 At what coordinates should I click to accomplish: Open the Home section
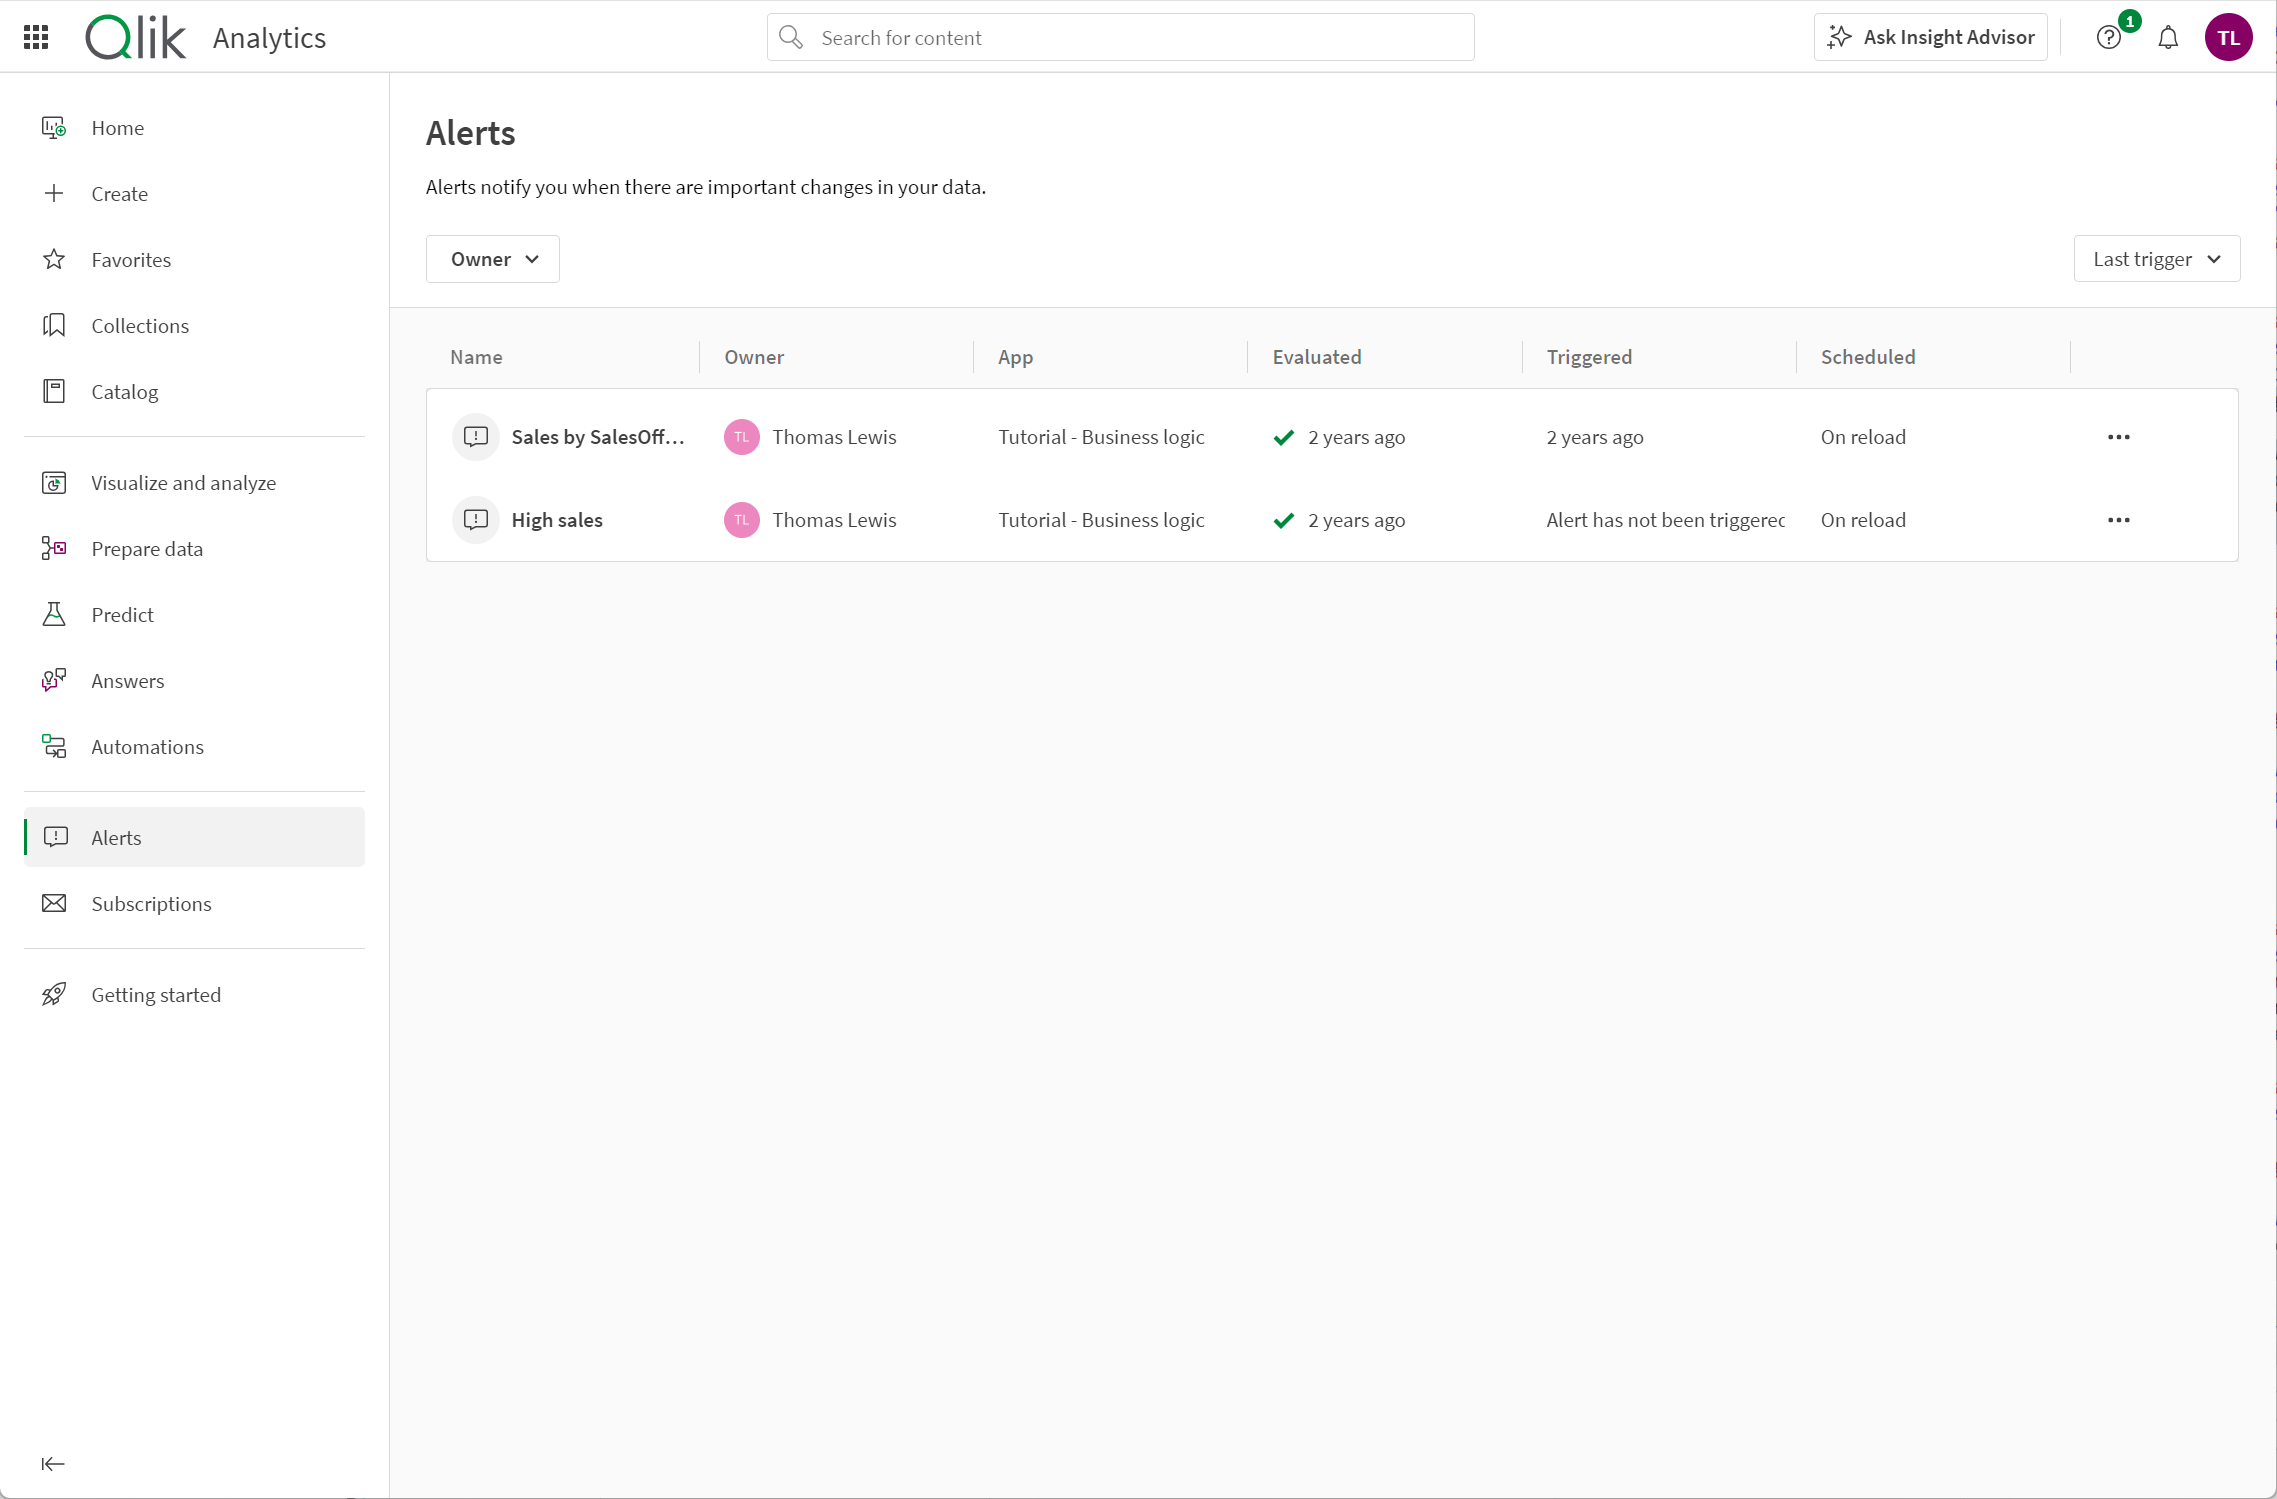tap(117, 127)
